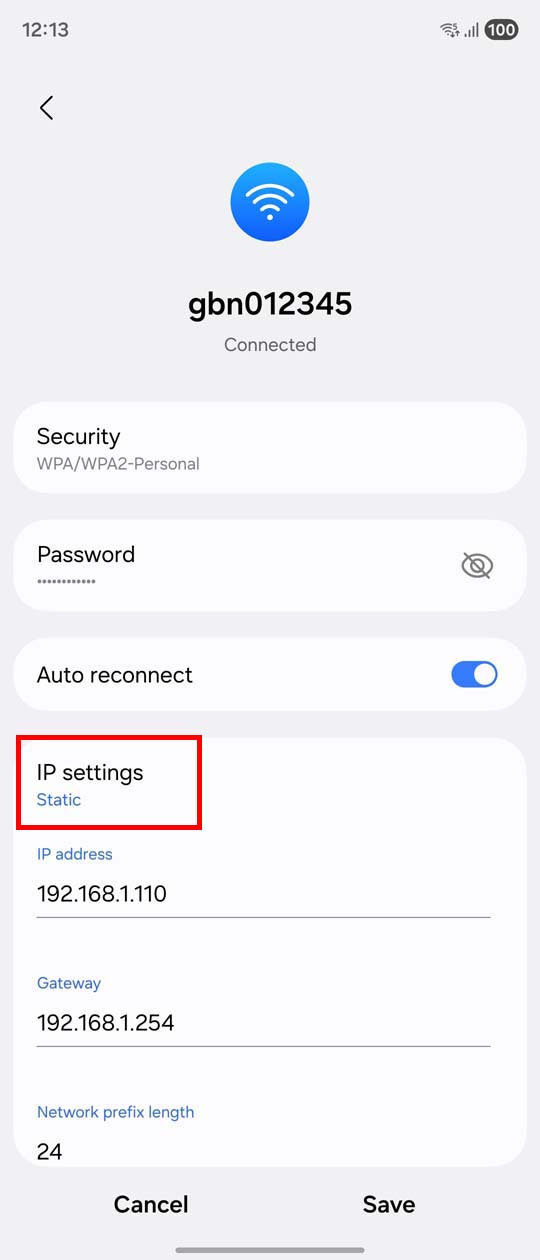The image size is (540, 1260).
Task: Tap the back arrow icon
Action: coord(46,108)
